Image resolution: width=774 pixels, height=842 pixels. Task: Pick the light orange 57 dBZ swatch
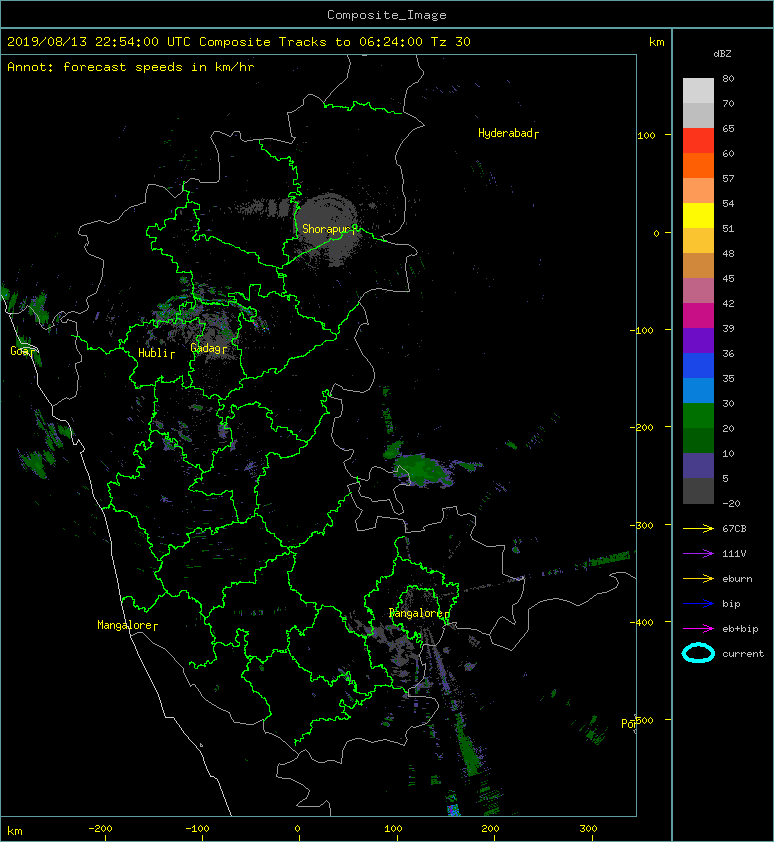point(698,191)
